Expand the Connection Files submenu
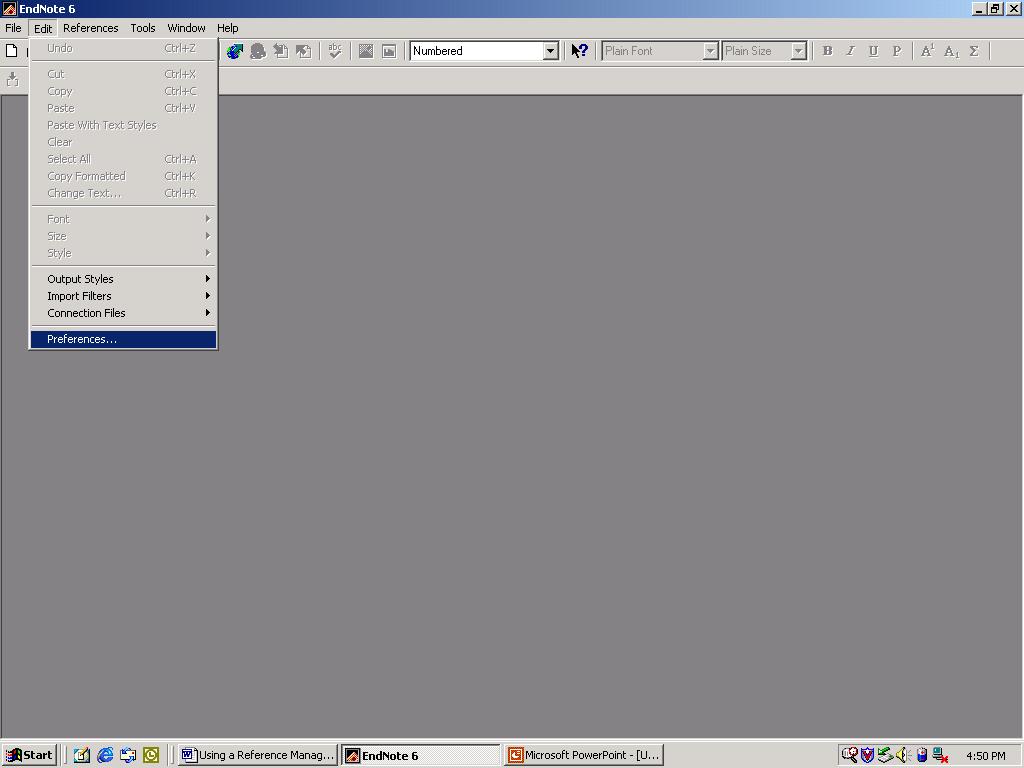 pos(123,313)
